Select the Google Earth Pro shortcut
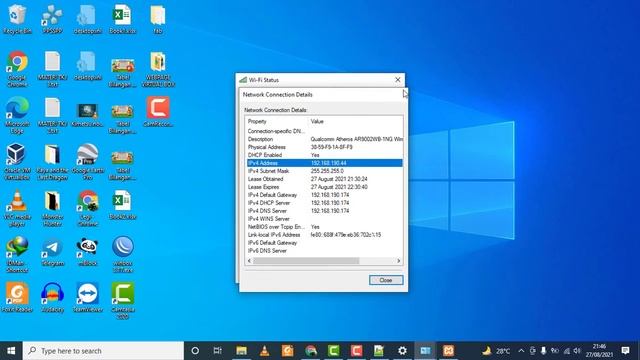This screenshot has height=360, width=640. pos(87,162)
